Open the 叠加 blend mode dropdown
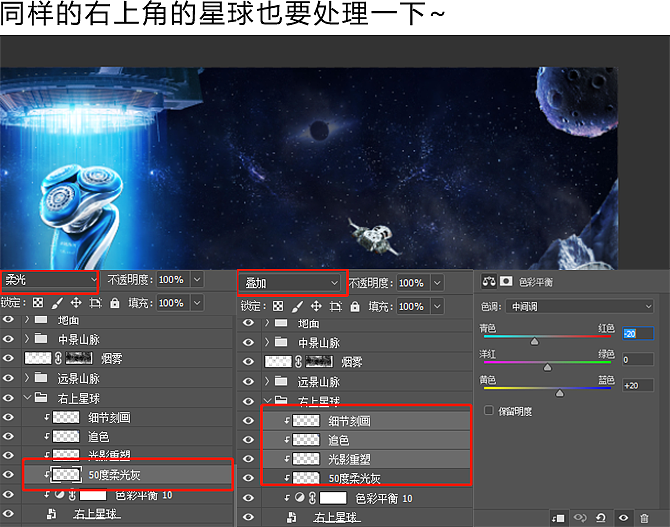 coord(292,283)
